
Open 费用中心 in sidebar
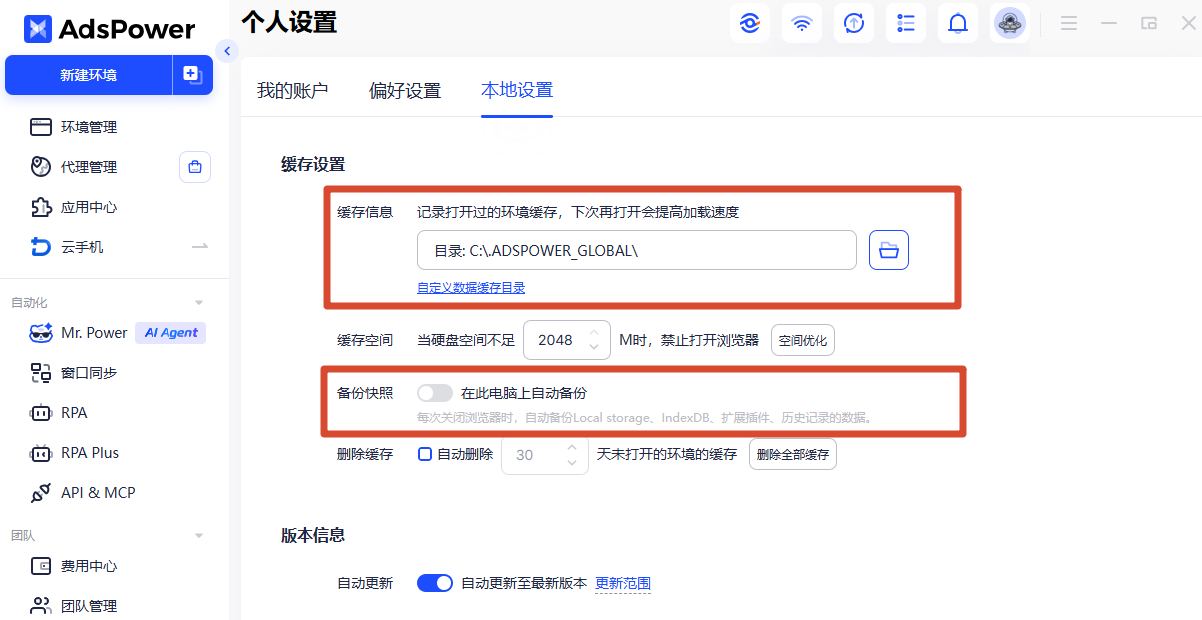coord(89,566)
